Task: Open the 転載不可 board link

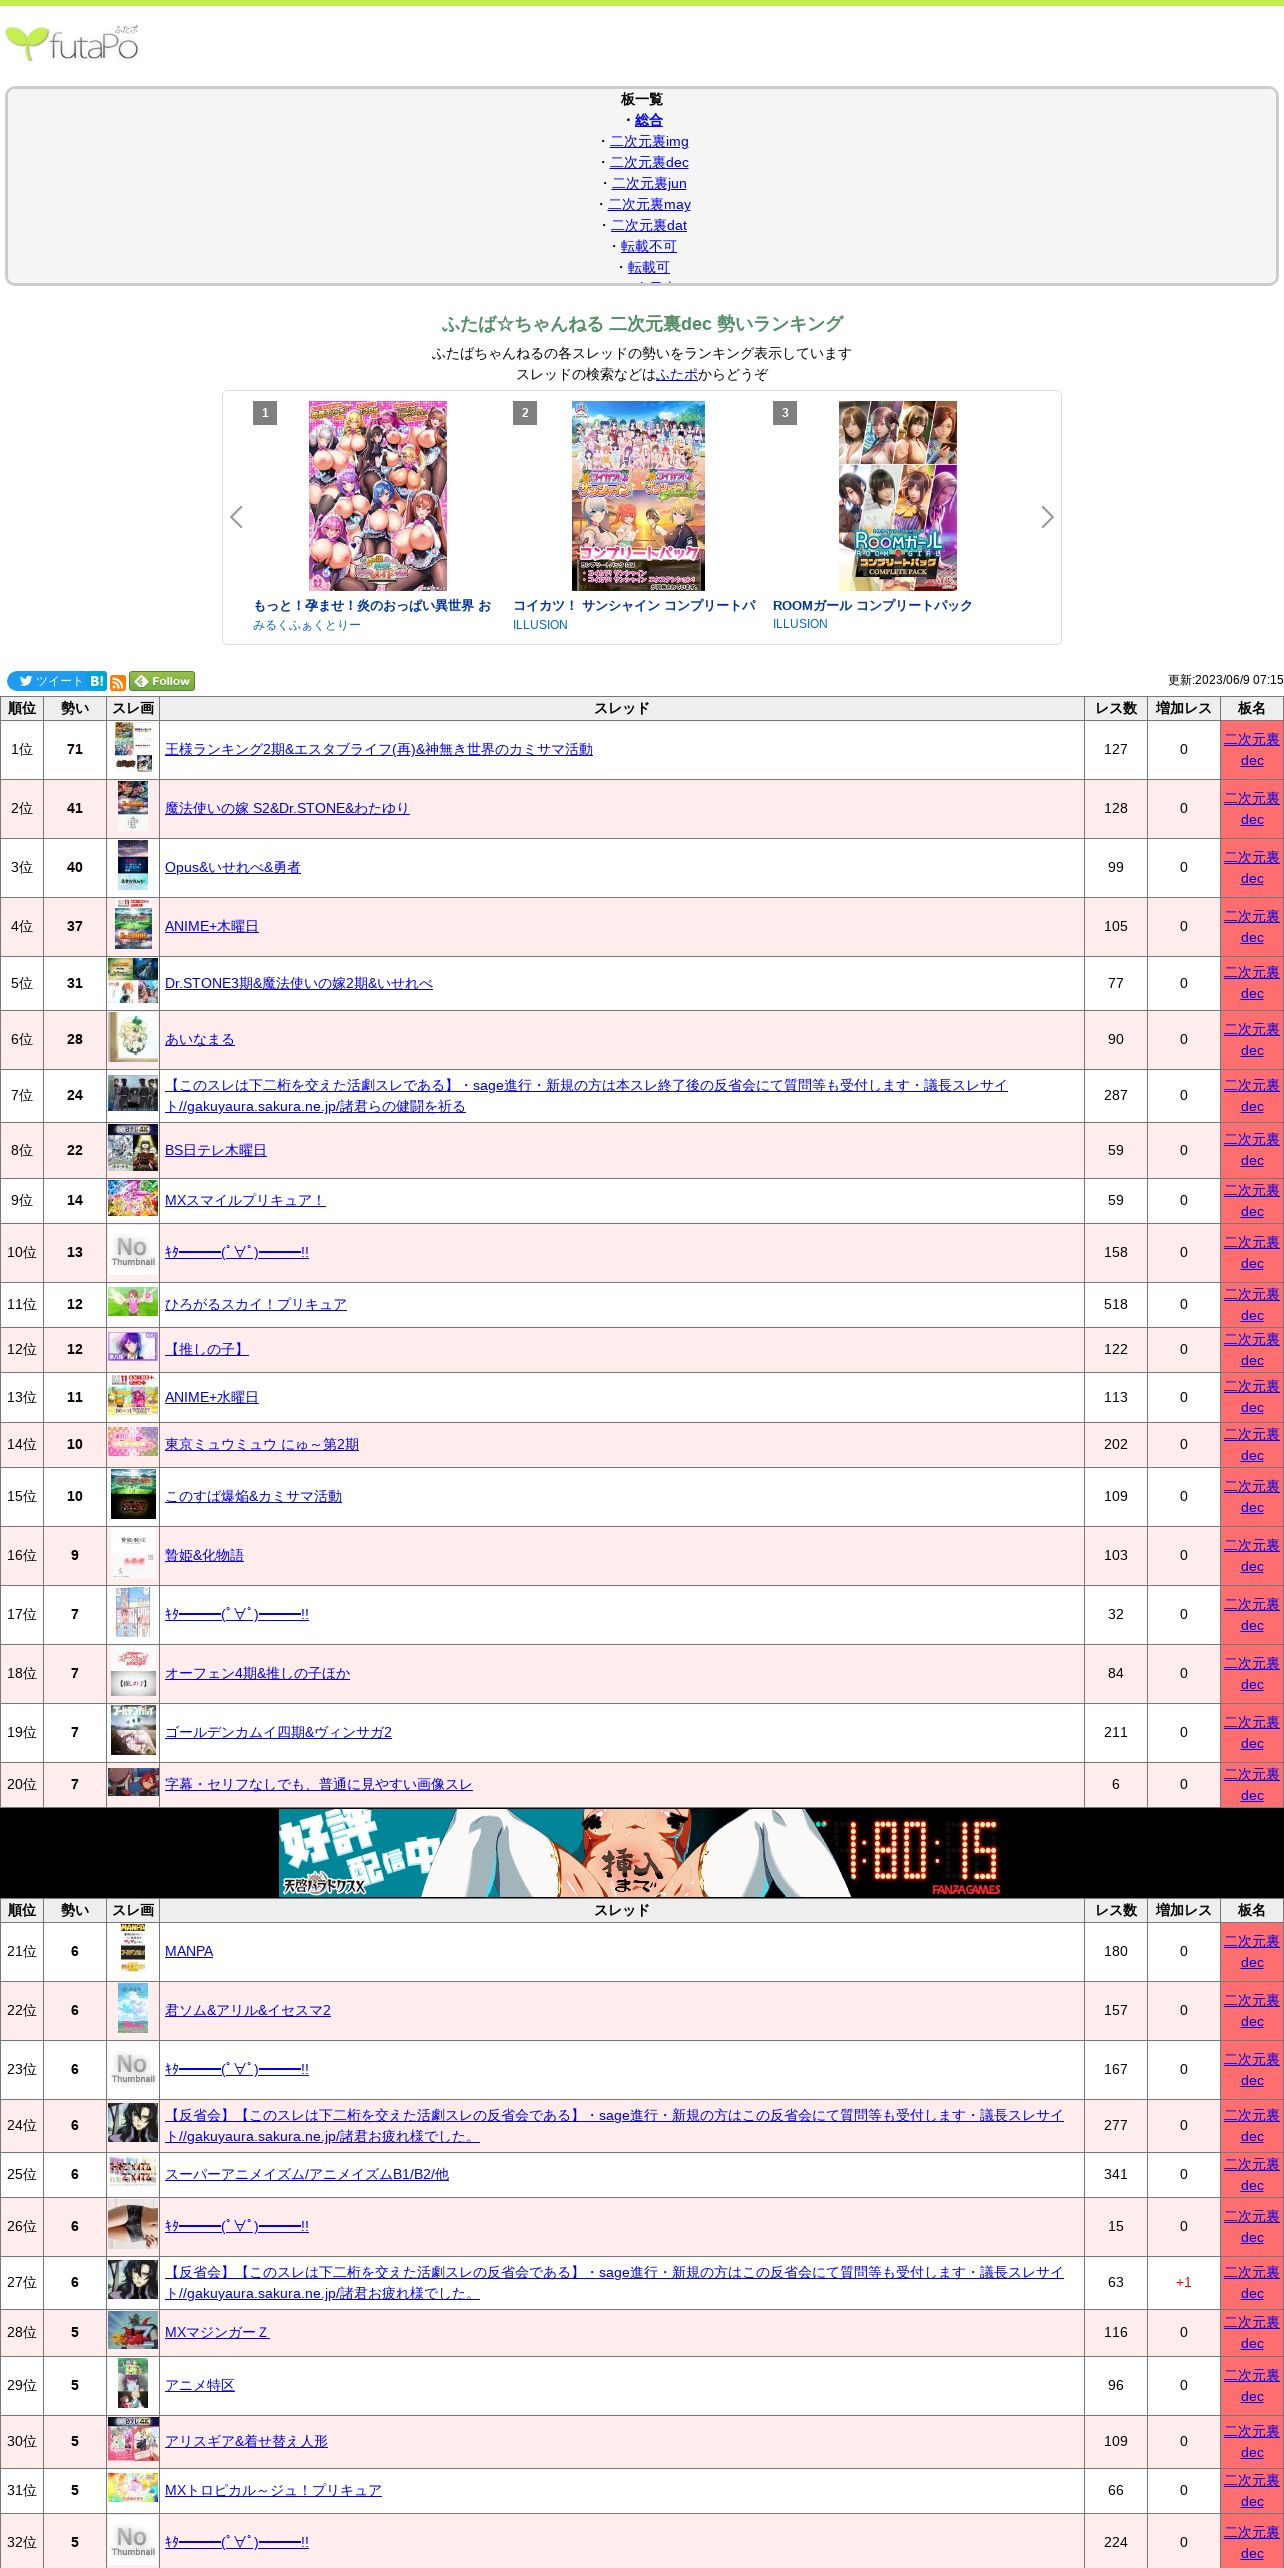Action: 649,246
